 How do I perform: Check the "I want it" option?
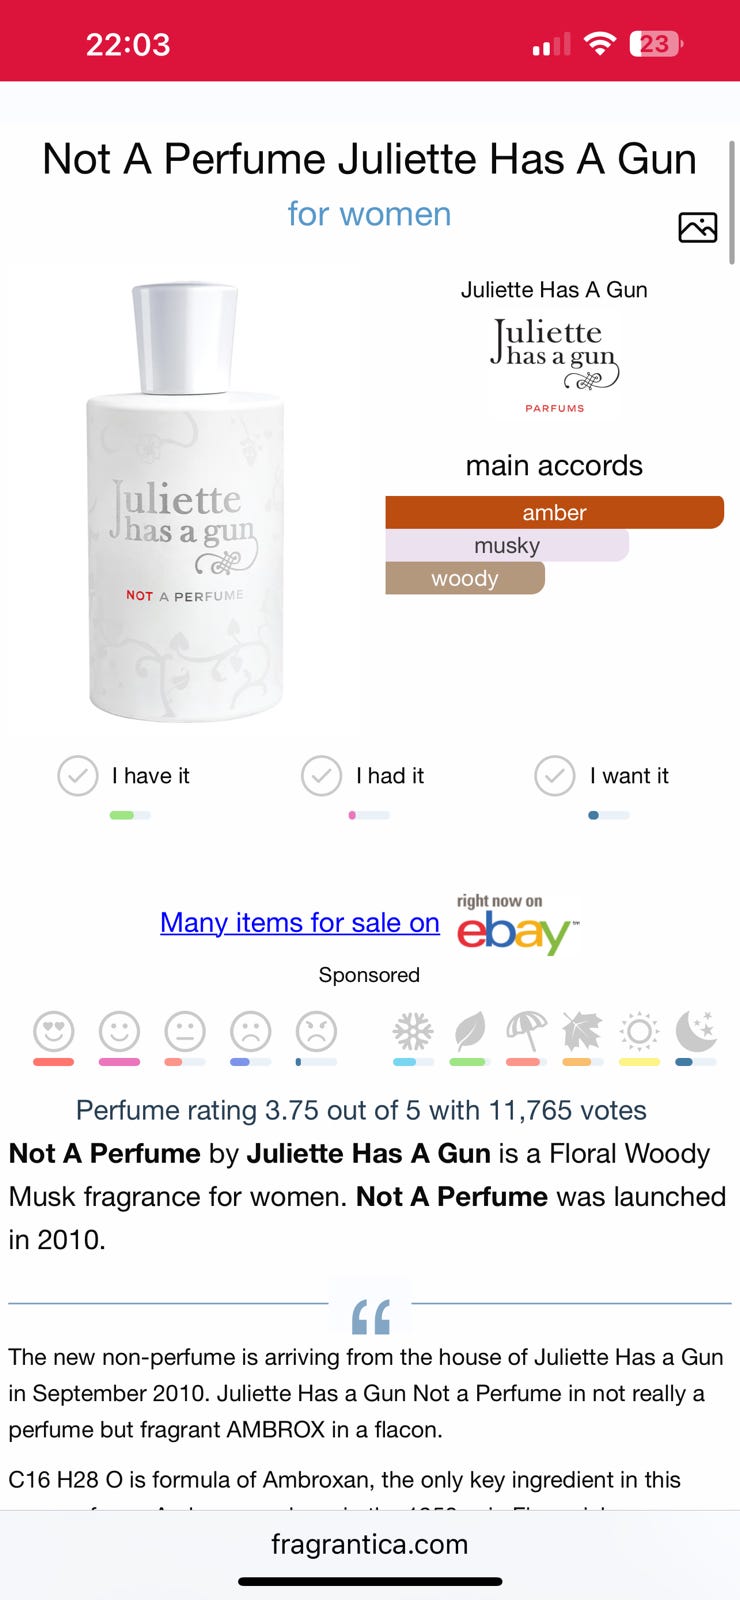[555, 776]
